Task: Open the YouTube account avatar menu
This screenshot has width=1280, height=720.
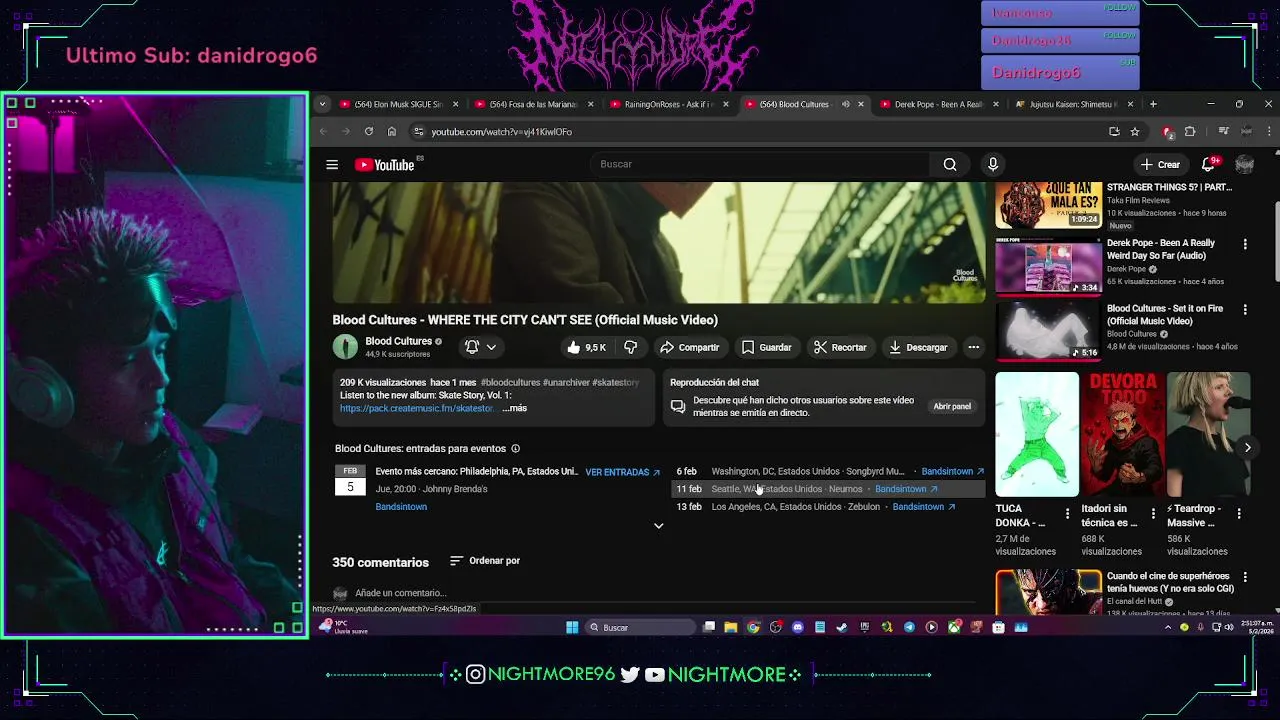Action: coord(1244,164)
